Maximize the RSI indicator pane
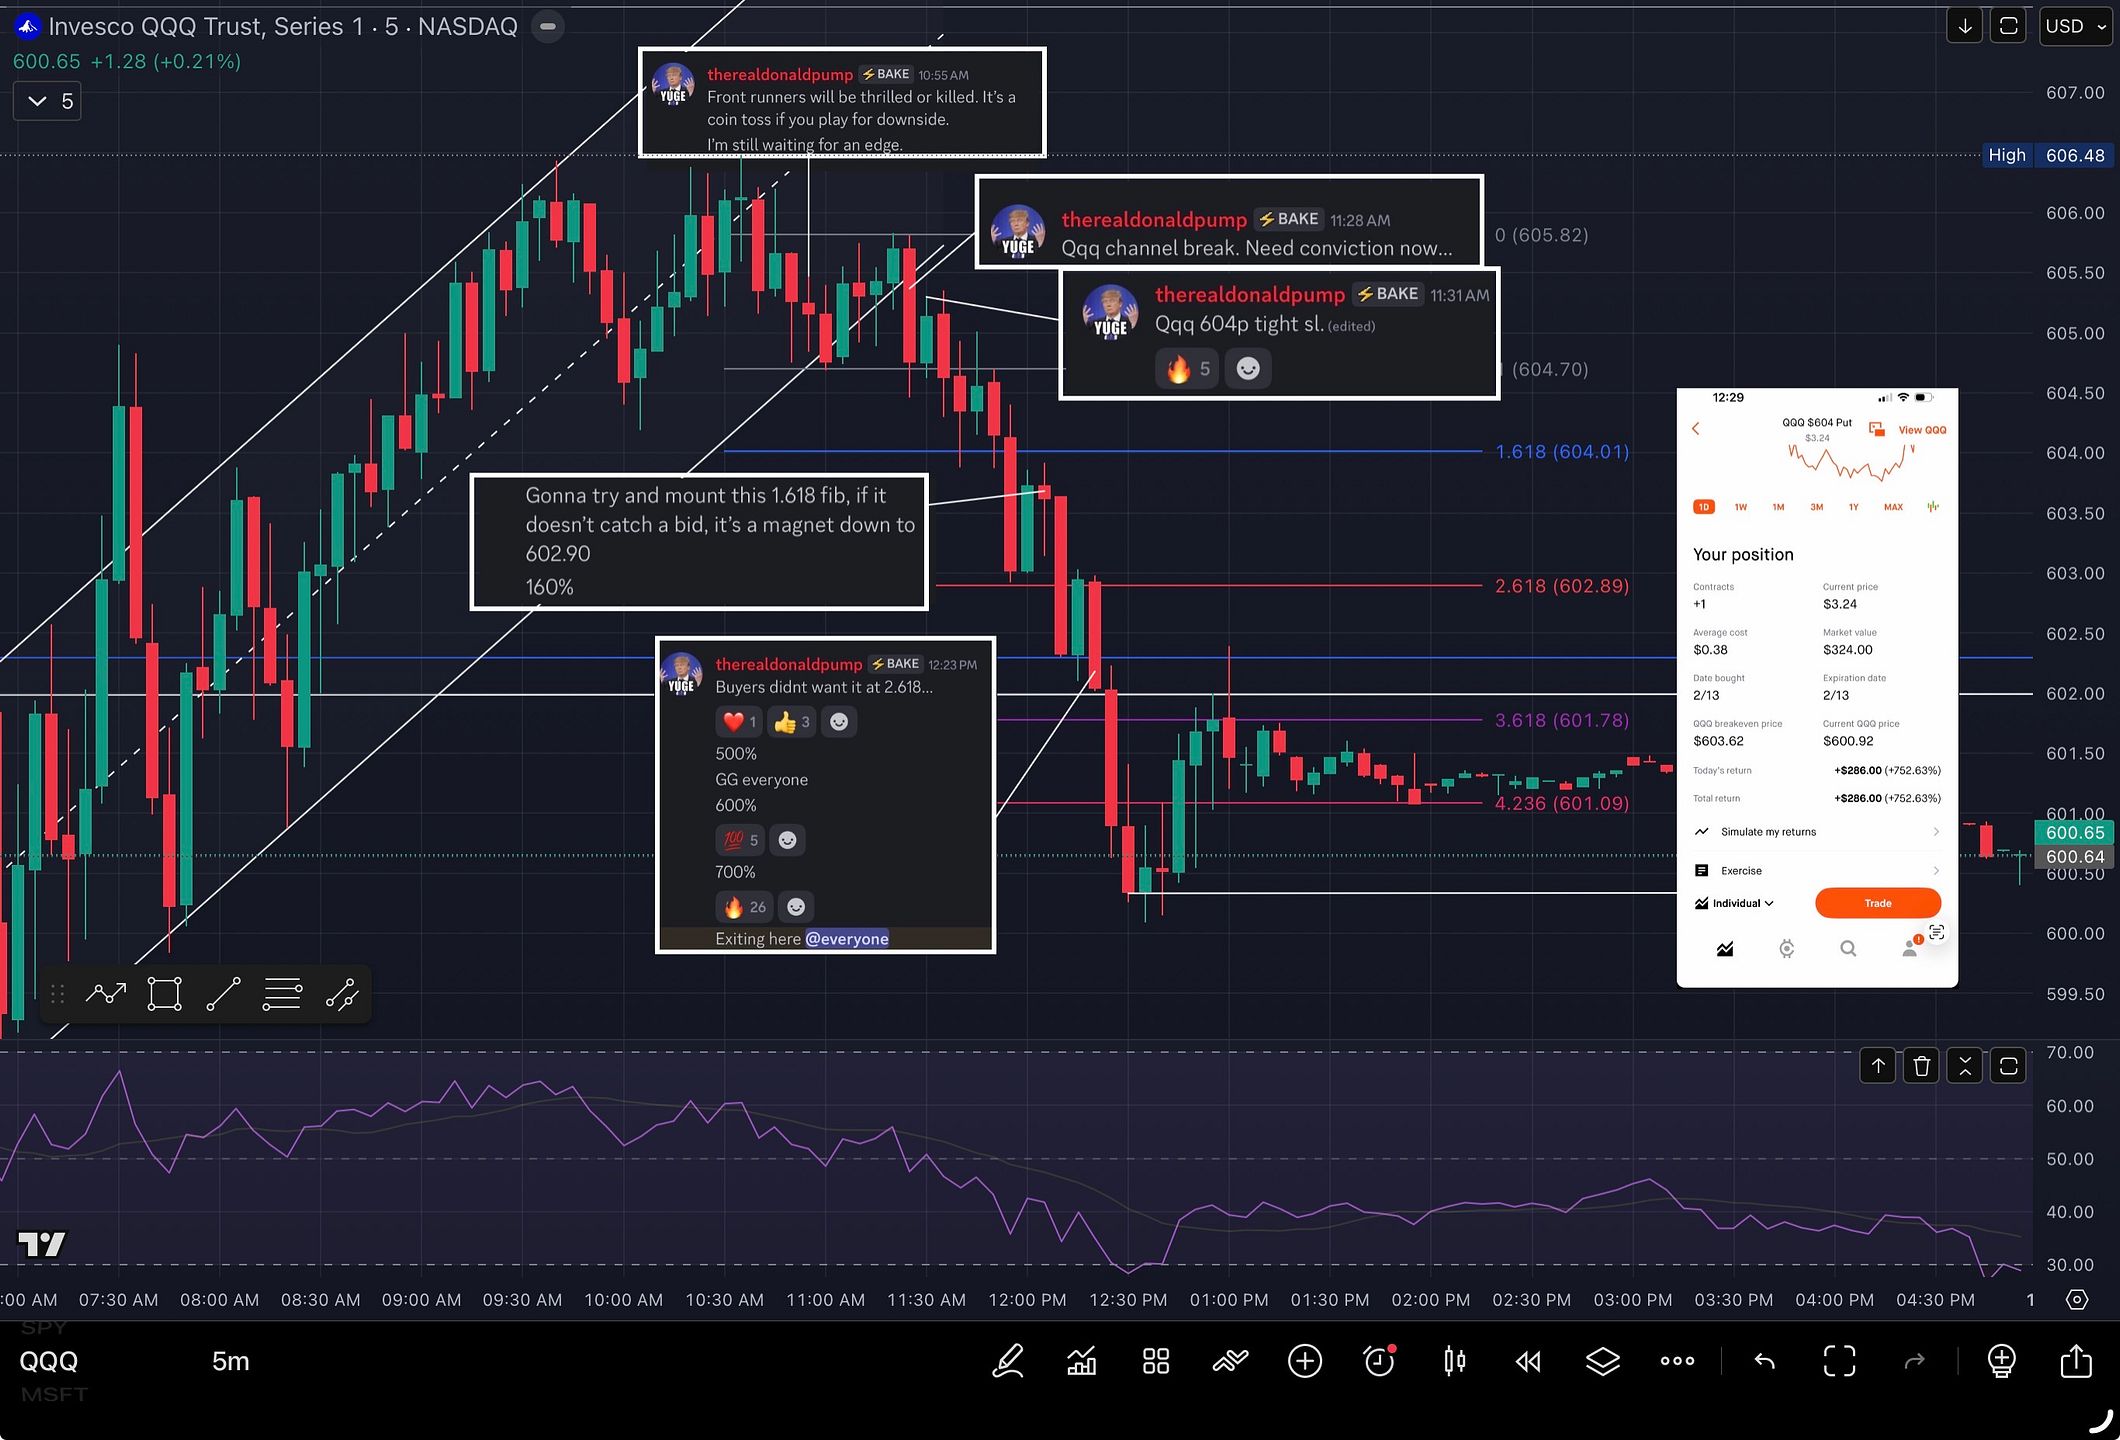 [x=2008, y=1066]
